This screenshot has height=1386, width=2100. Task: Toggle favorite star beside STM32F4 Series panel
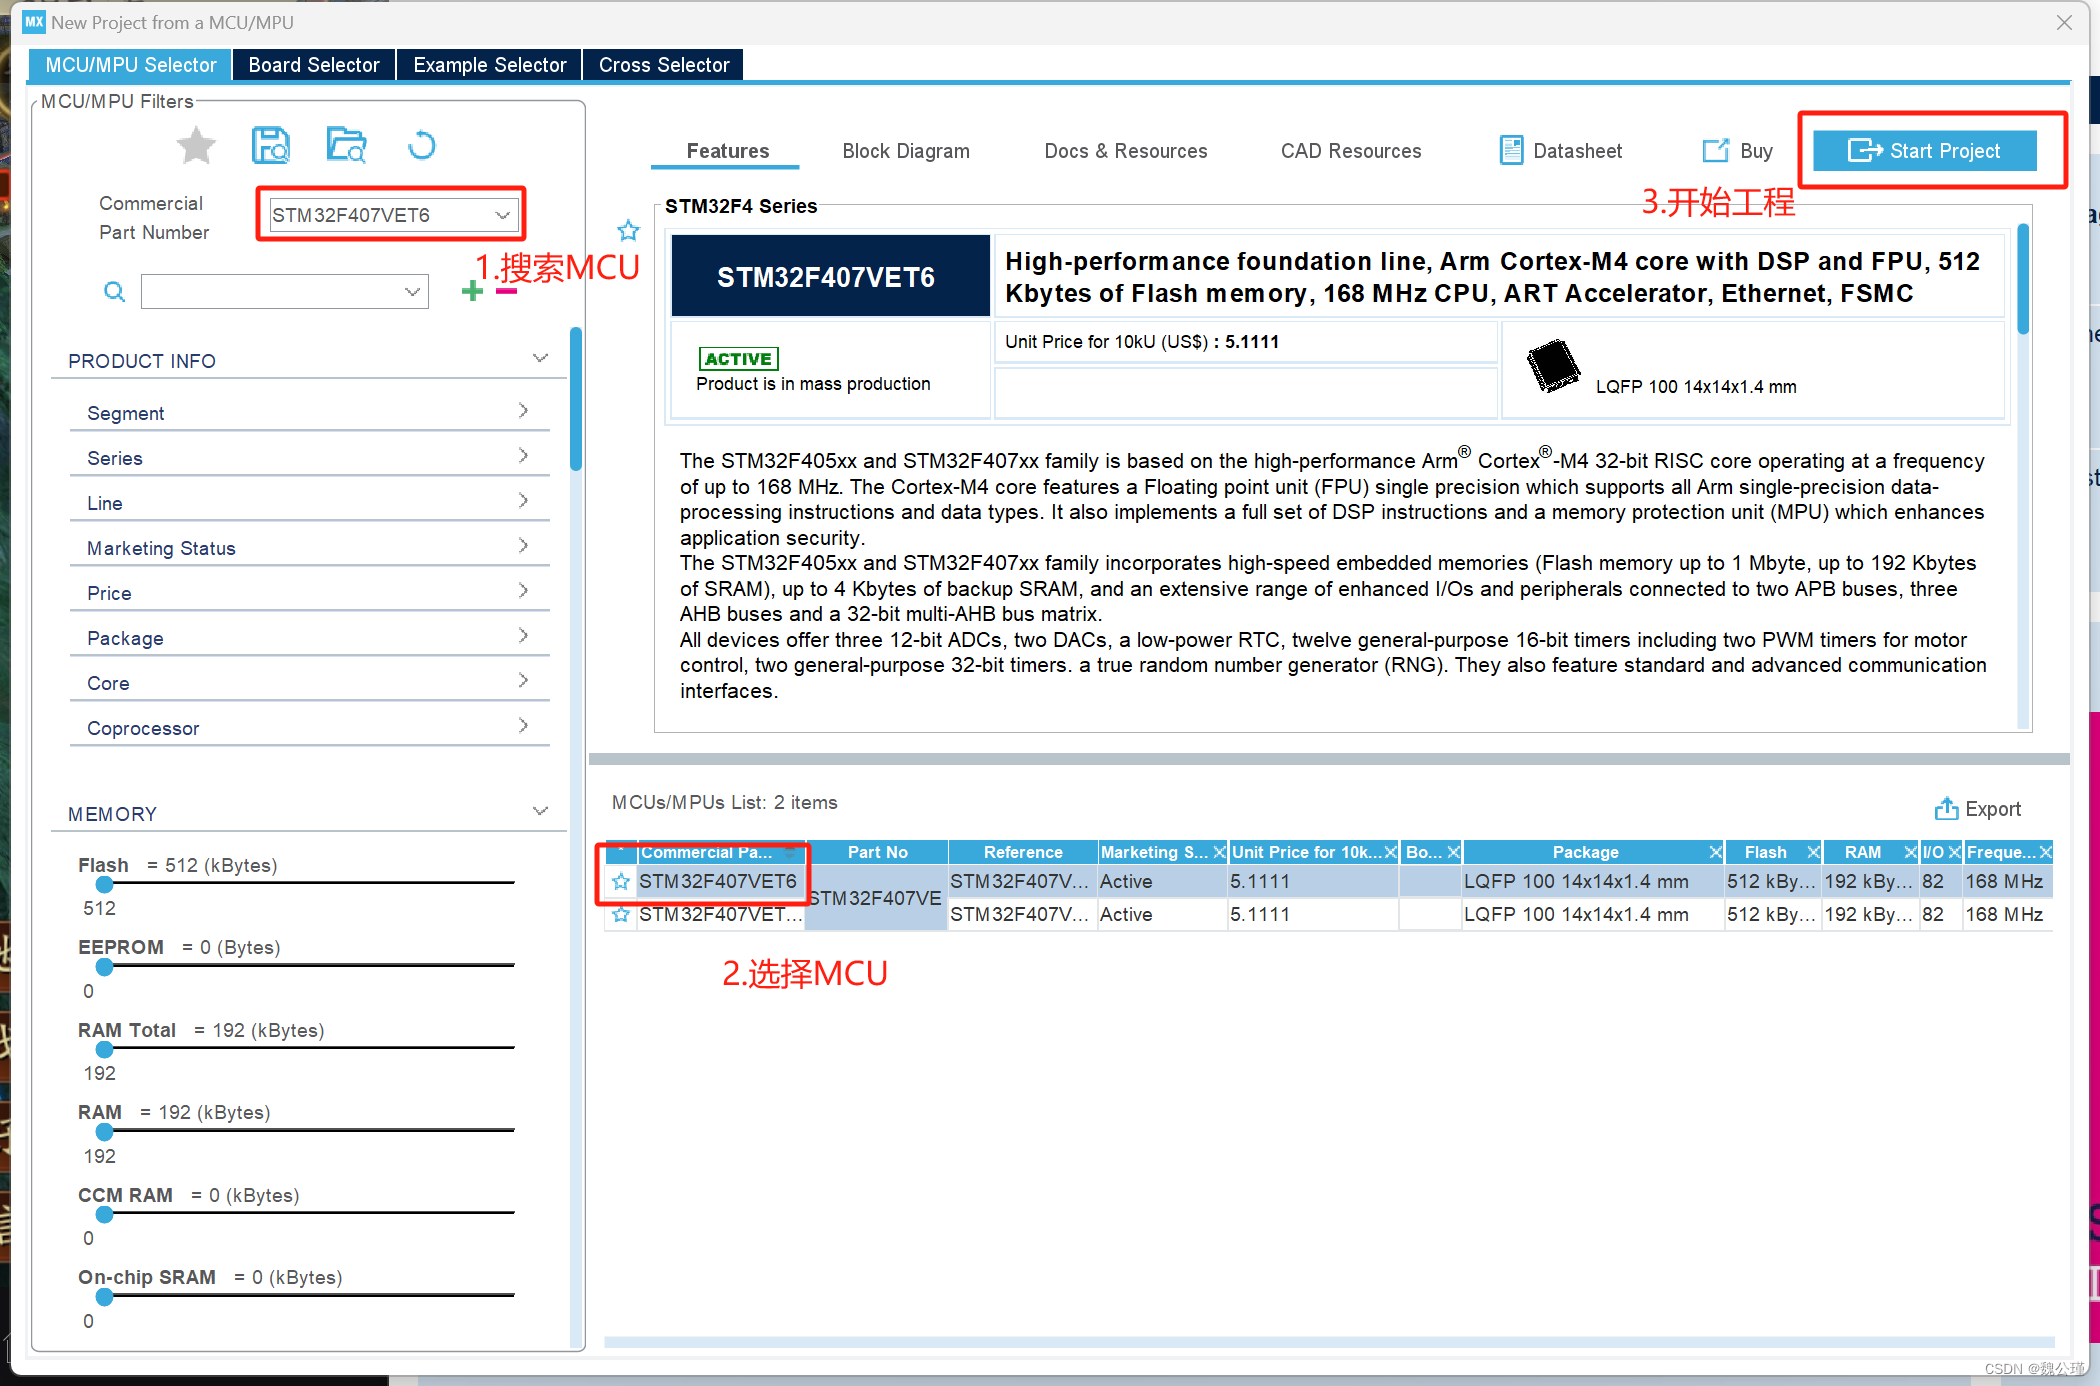coord(628,231)
